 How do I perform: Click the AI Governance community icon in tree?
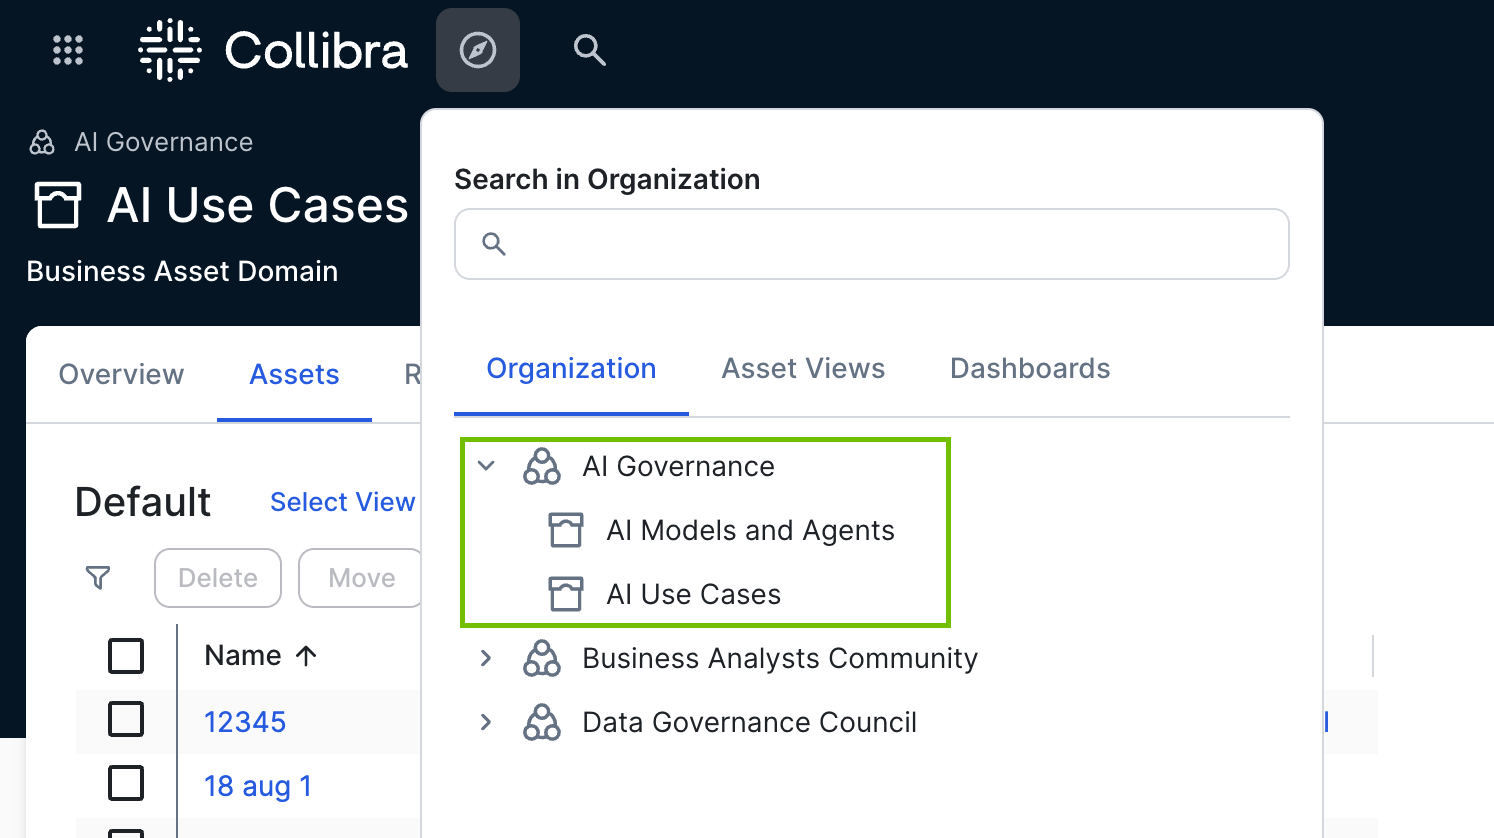542,466
